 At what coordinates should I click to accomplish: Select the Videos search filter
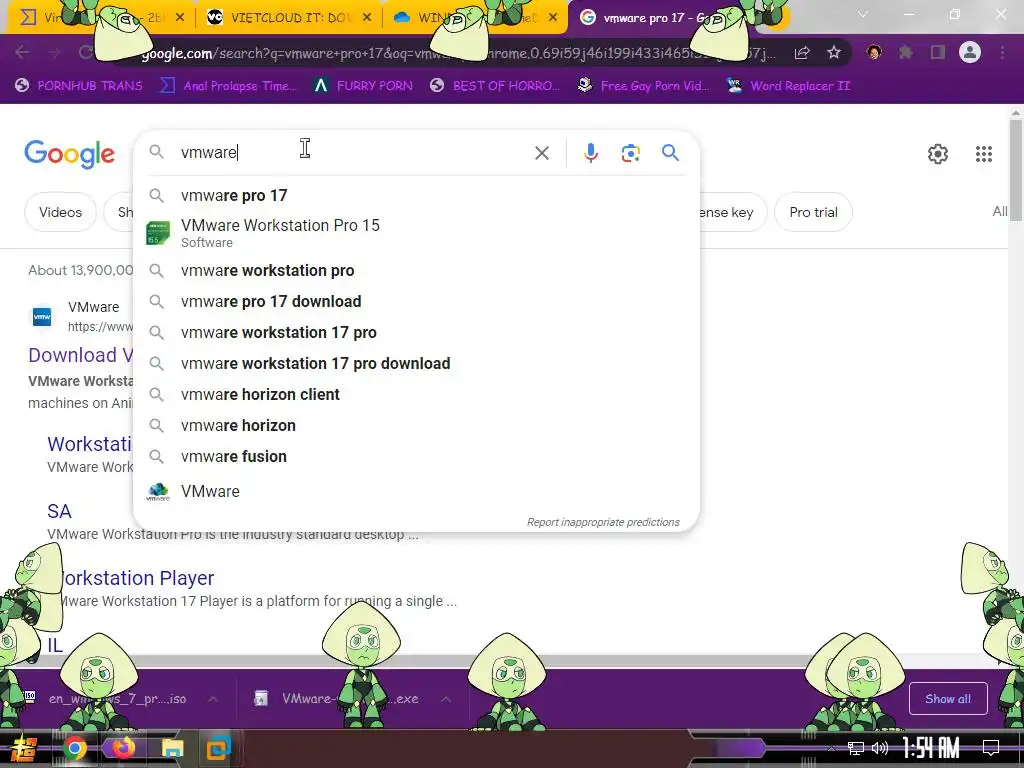tap(60, 212)
